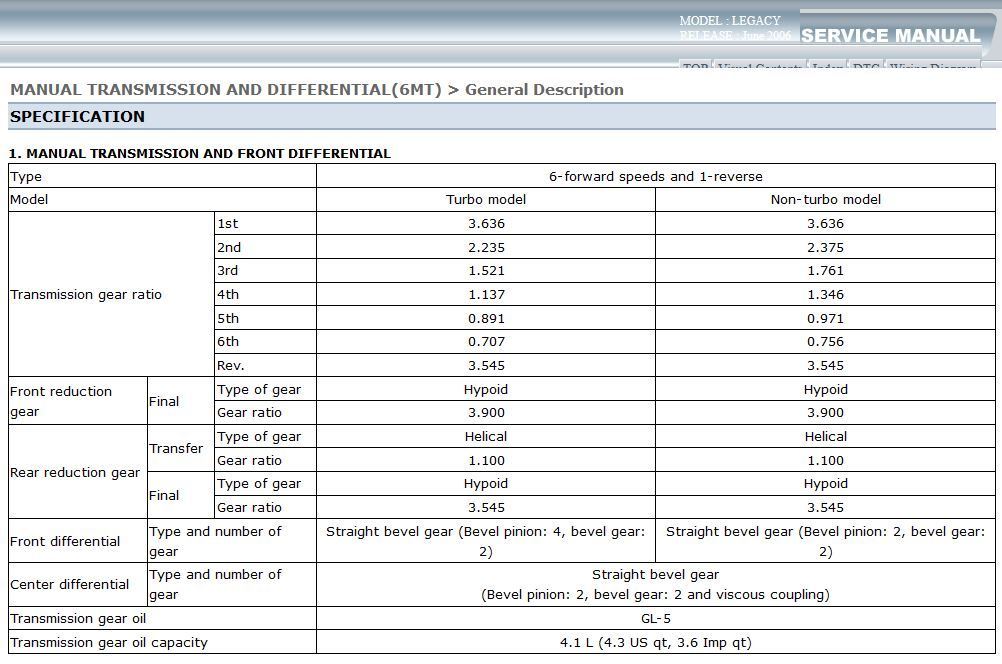Click the Turbo 6th gear ratio 0.707
The height and width of the screenshot is (664, 1002).
click(485, 342)
